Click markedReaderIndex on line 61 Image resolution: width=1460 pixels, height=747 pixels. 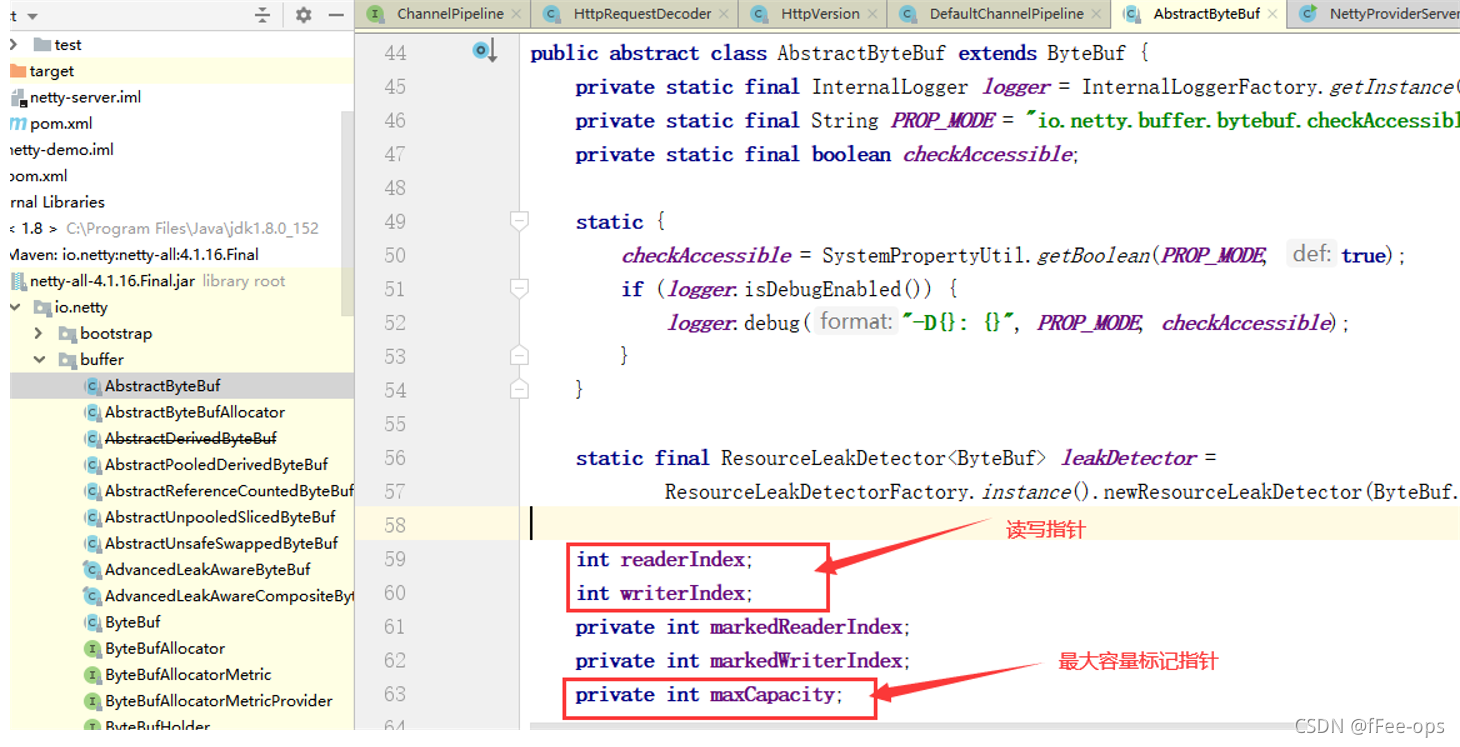tap(806, 627)
